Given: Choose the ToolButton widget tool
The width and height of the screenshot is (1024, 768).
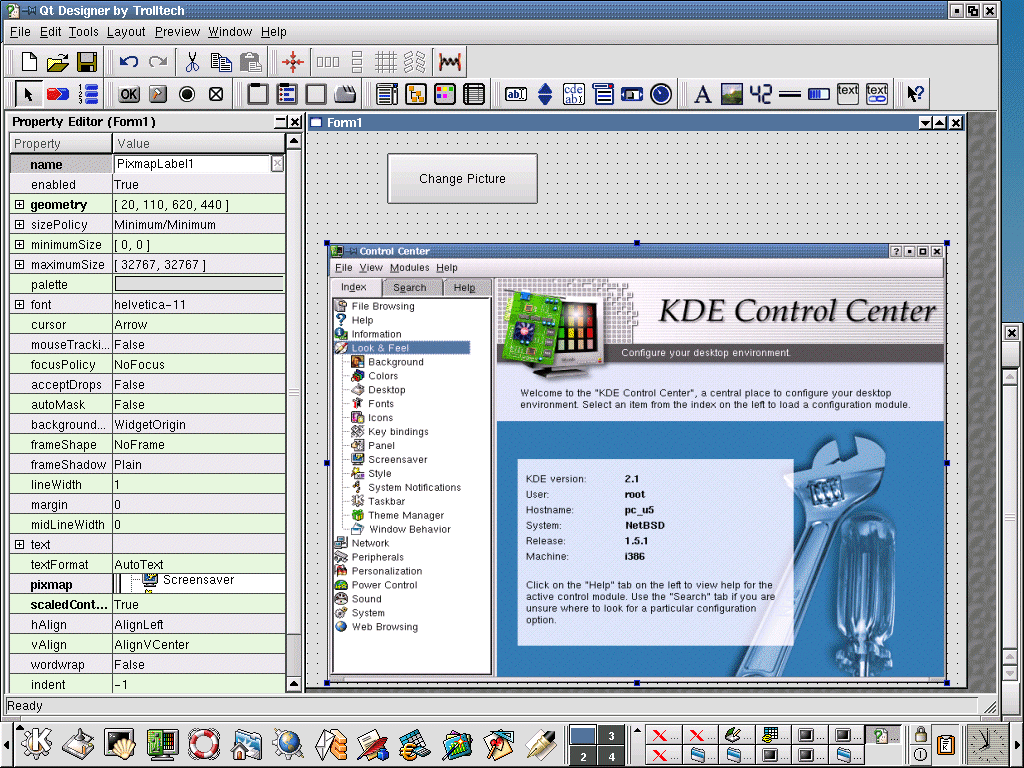Looking at the screenshot, I should tap(157, 94).
